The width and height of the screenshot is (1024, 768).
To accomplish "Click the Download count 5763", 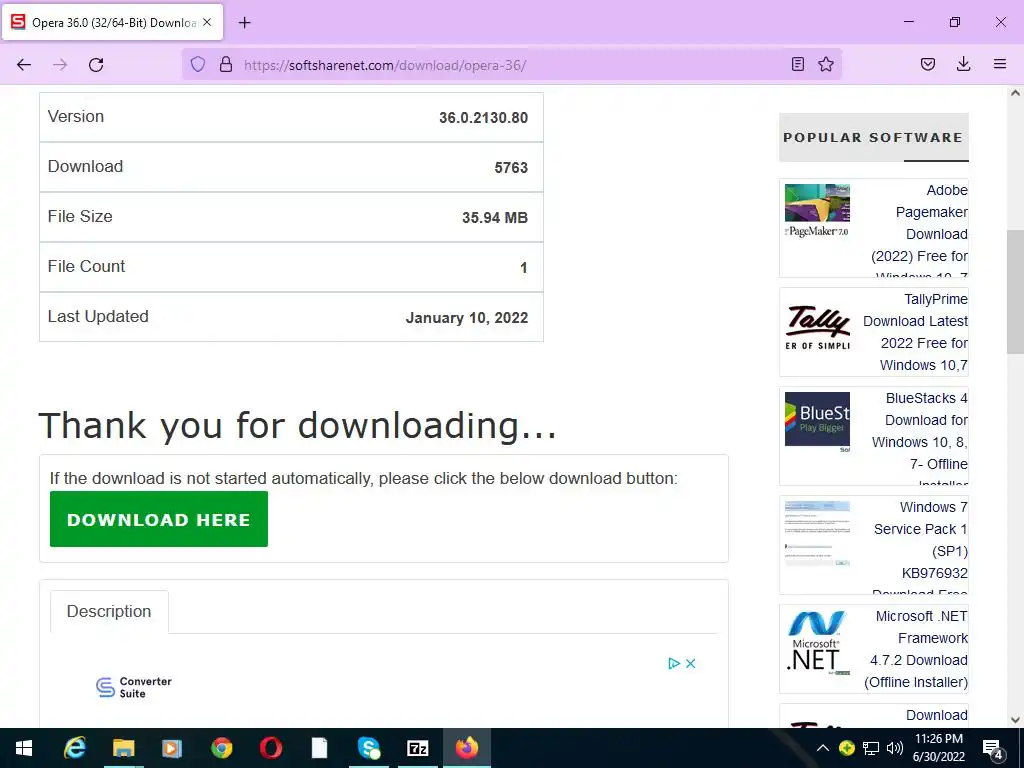I will pos(511,168).
